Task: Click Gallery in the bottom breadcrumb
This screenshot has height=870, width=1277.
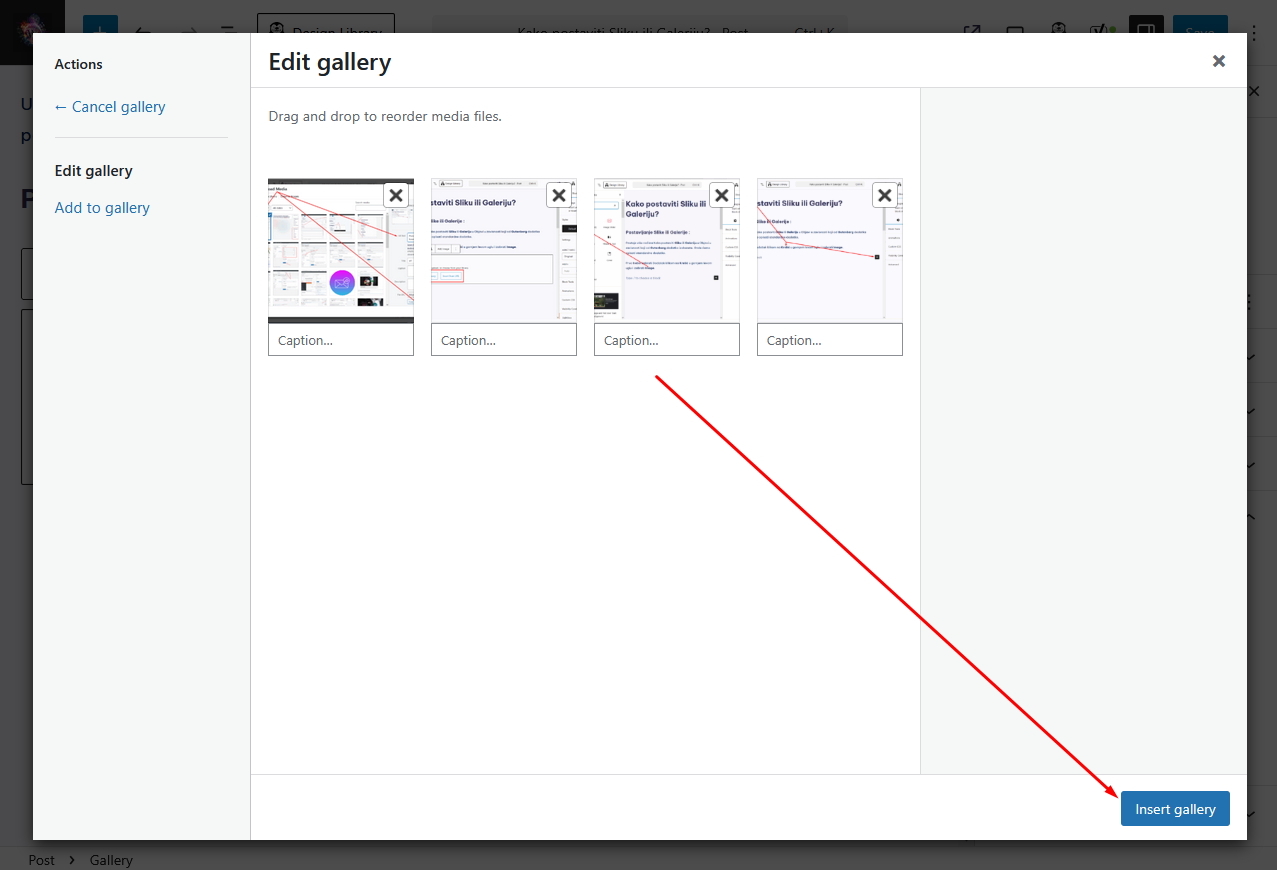Action: tap(111, 860)
